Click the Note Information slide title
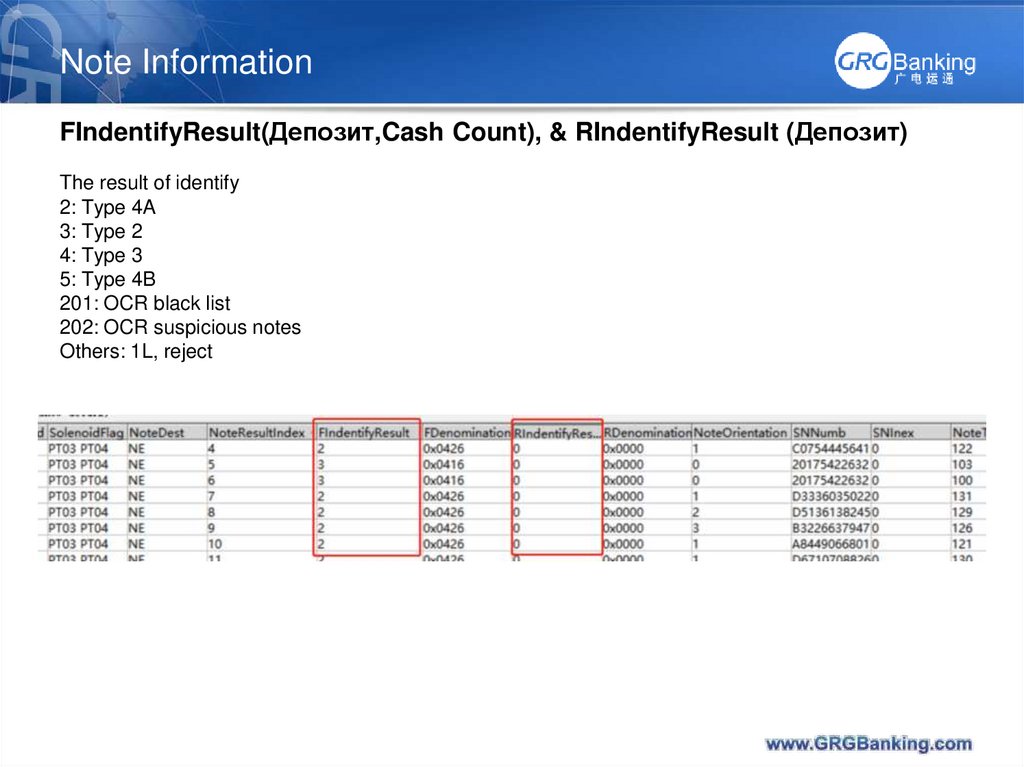Screen dimensions: 1024x767 186,62
